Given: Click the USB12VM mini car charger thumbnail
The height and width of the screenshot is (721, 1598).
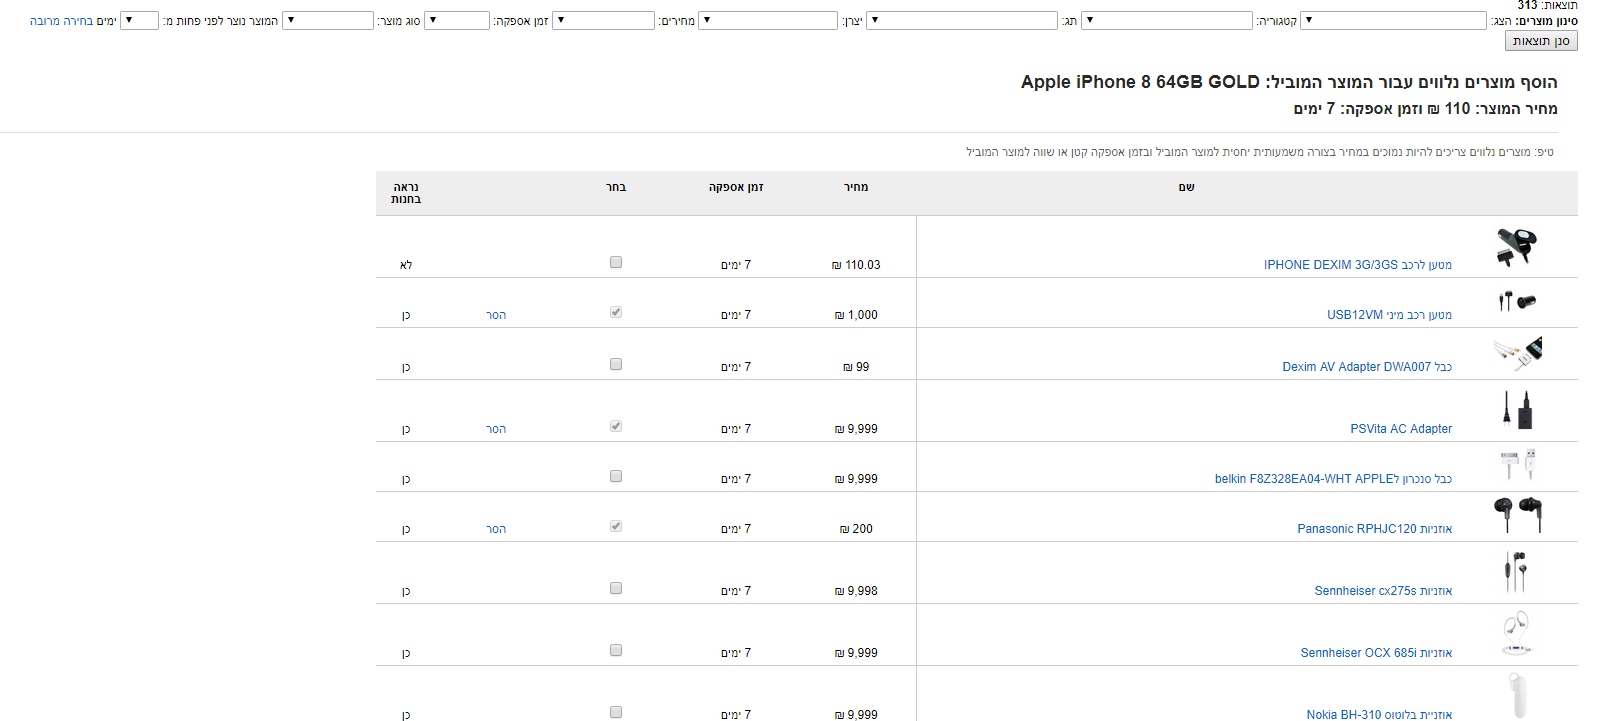Looking at the screenshot, I should pyautogui.click(x=1516, y=301).
